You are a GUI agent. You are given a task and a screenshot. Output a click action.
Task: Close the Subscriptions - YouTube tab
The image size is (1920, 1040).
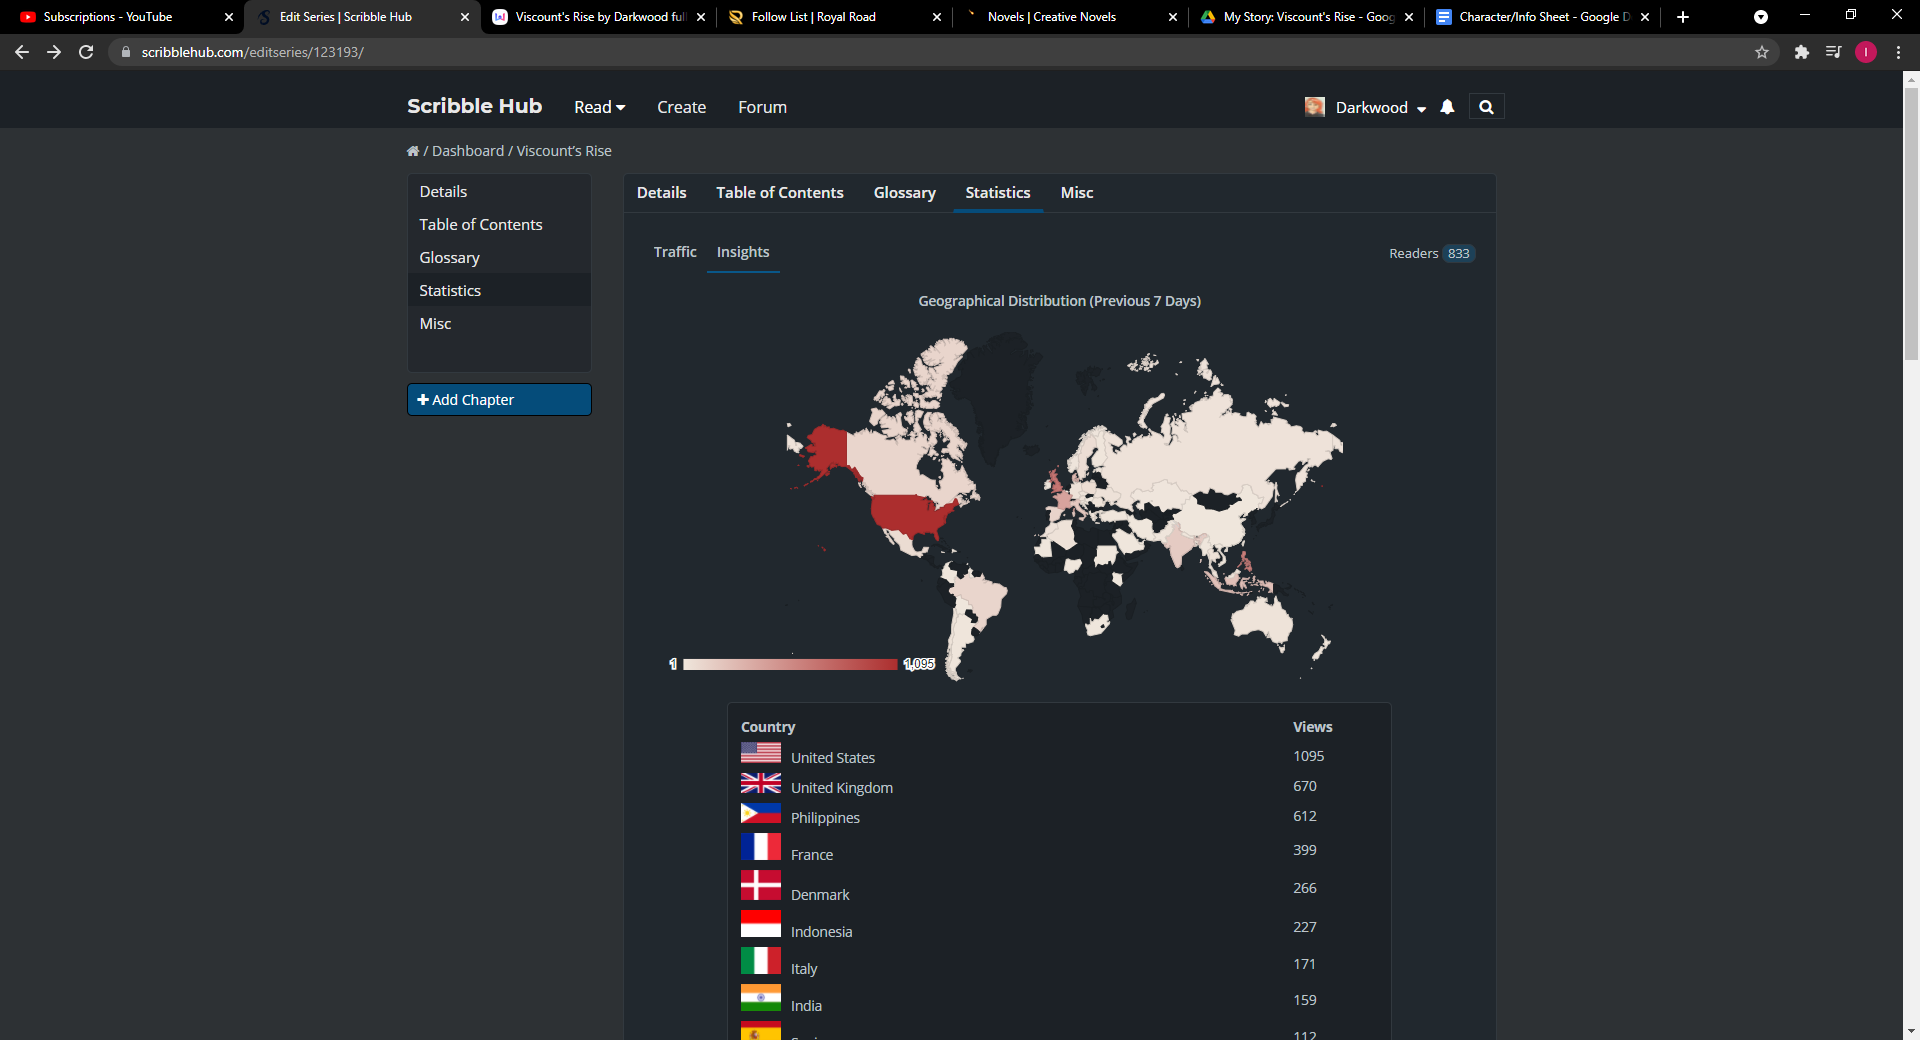coord(229,17)
